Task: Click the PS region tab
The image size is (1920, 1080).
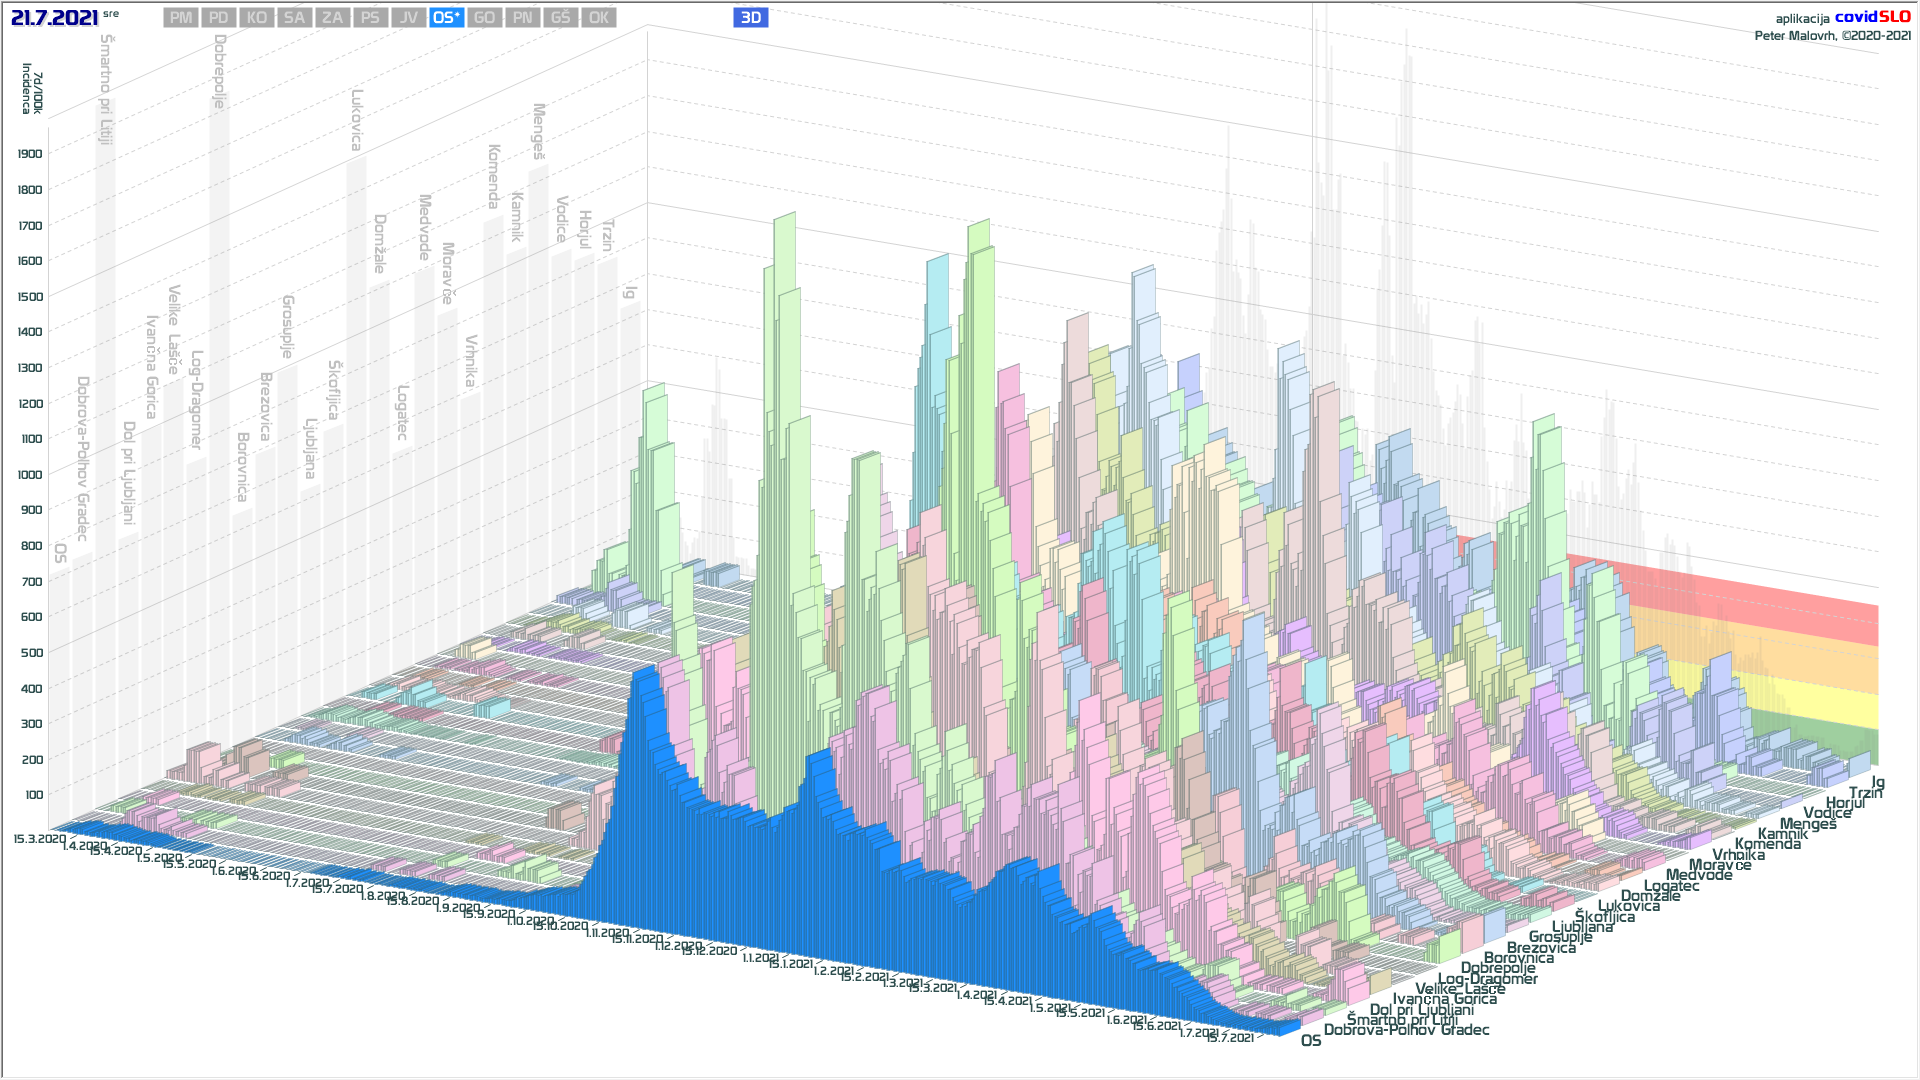Action: [370, 18]
